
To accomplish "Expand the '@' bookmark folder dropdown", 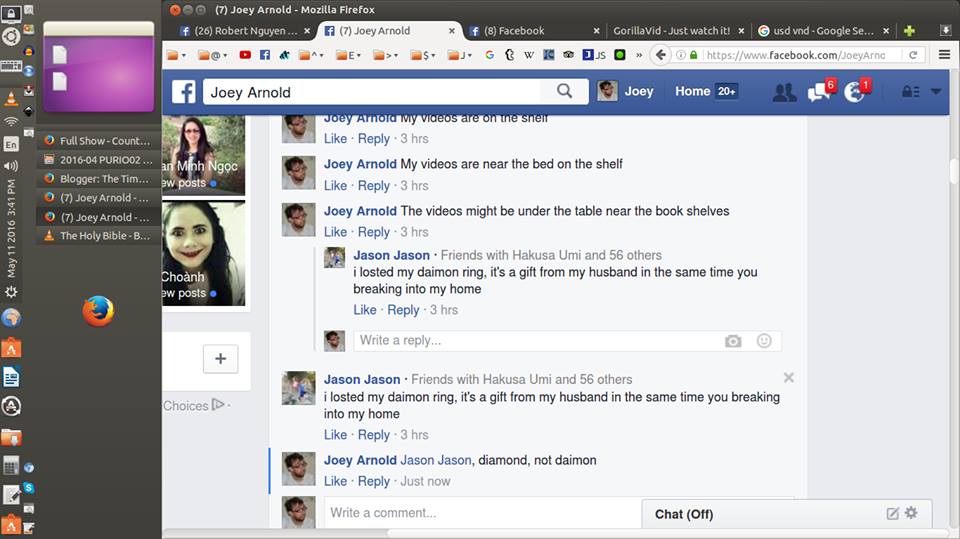I will click(212, 55).
